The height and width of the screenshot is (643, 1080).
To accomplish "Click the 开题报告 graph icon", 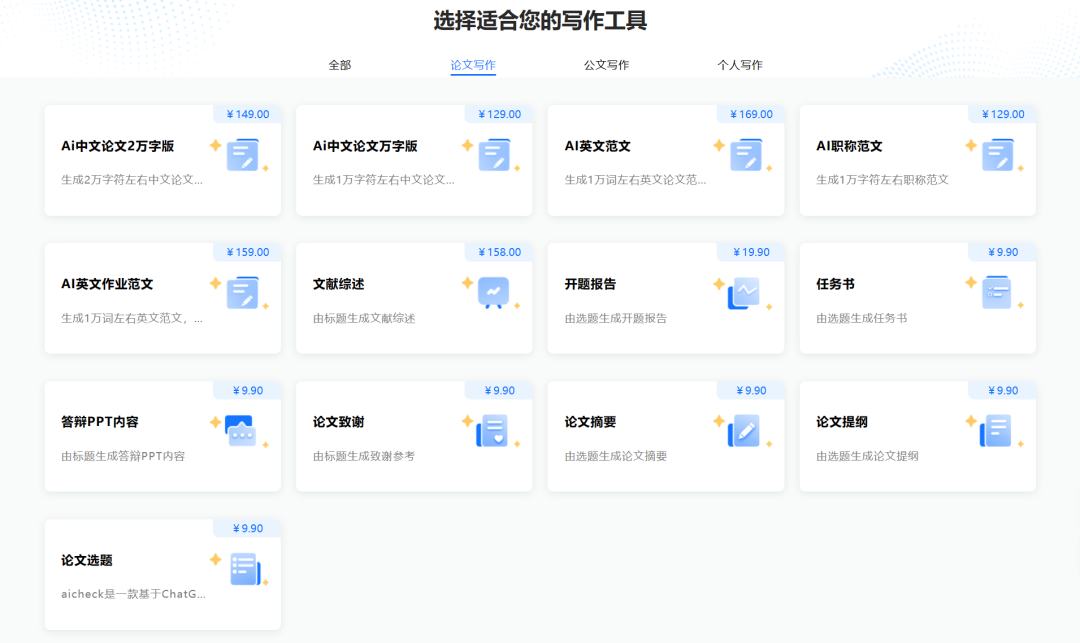I will click(x=747, y=292).
